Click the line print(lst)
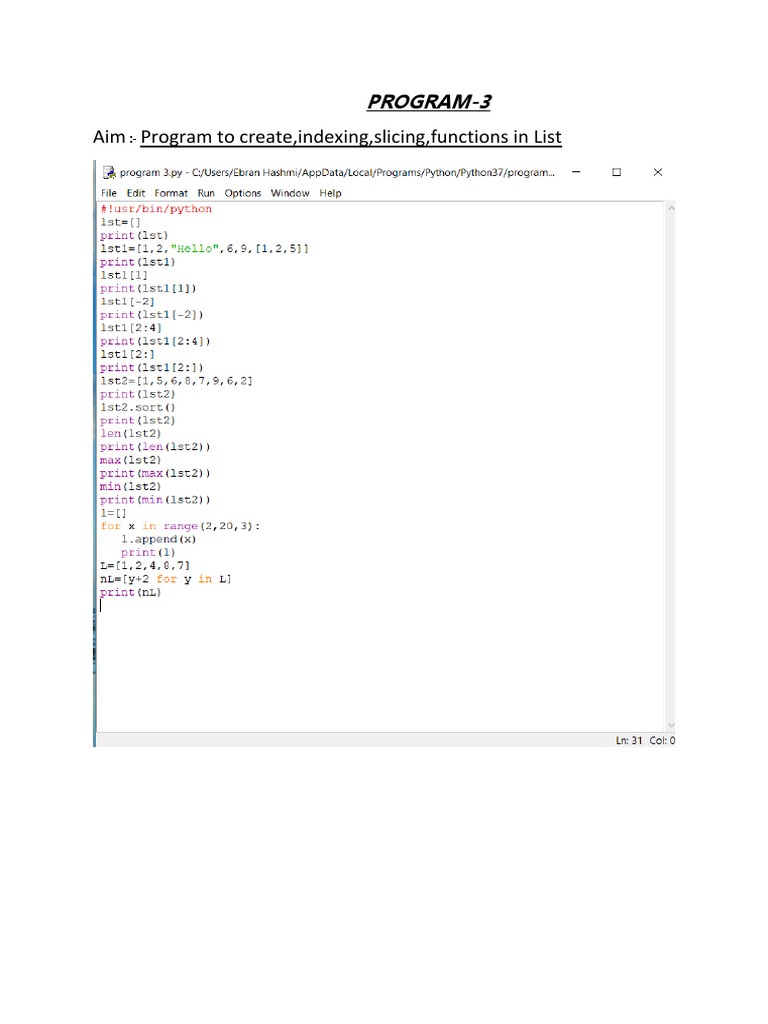Image resolution: width=768 pixels, height=1024 pixels. [134, 235]
